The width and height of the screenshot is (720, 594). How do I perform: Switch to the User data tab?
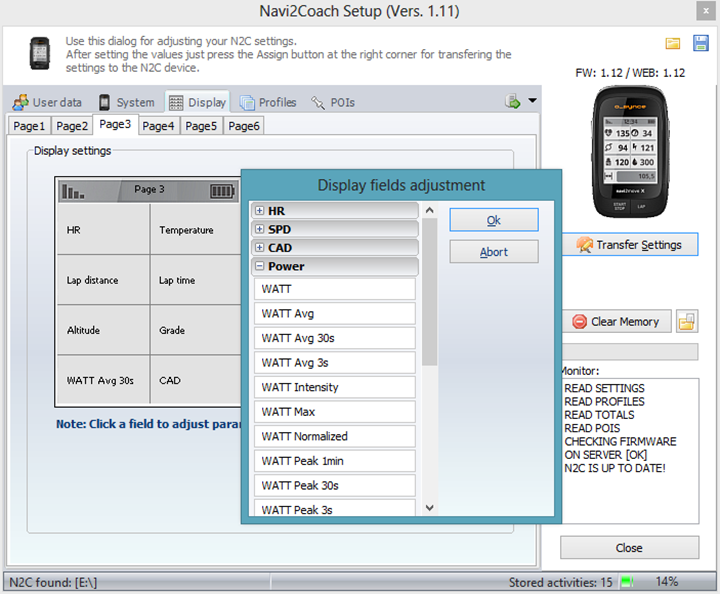(47, 102)
